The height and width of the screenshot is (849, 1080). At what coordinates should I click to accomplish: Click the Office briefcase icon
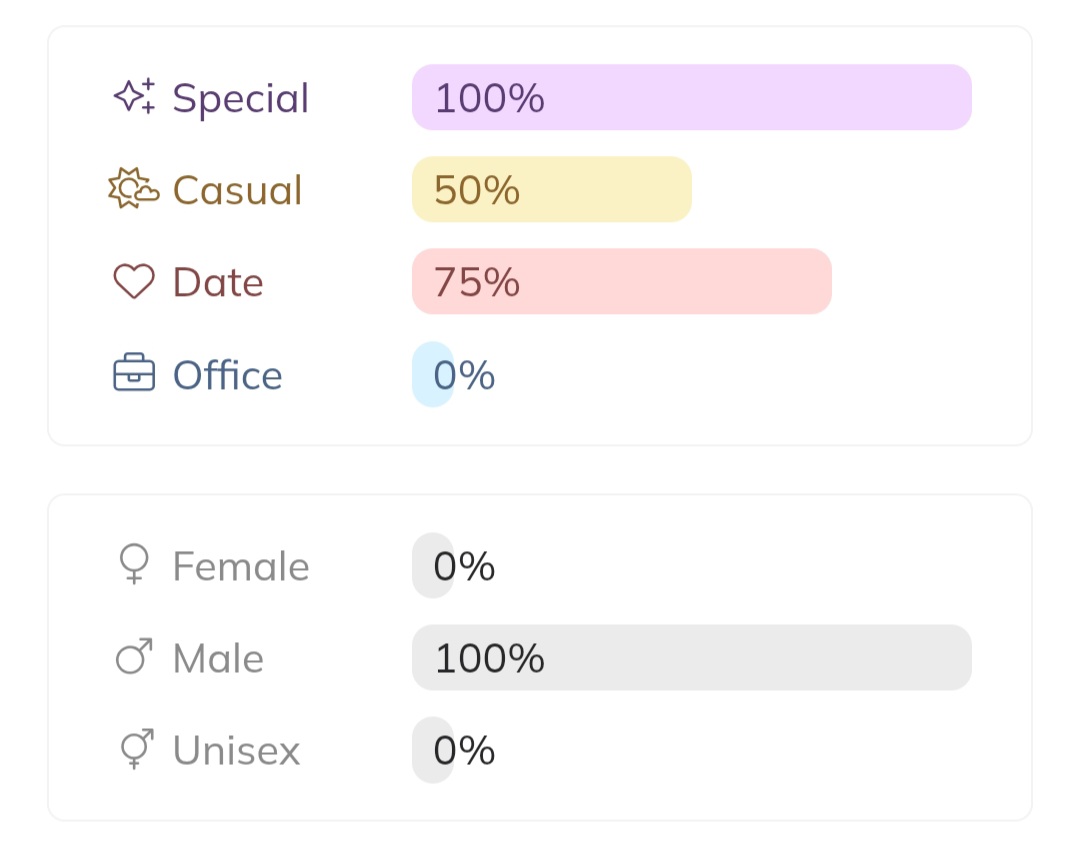click(x=134, y=374)
